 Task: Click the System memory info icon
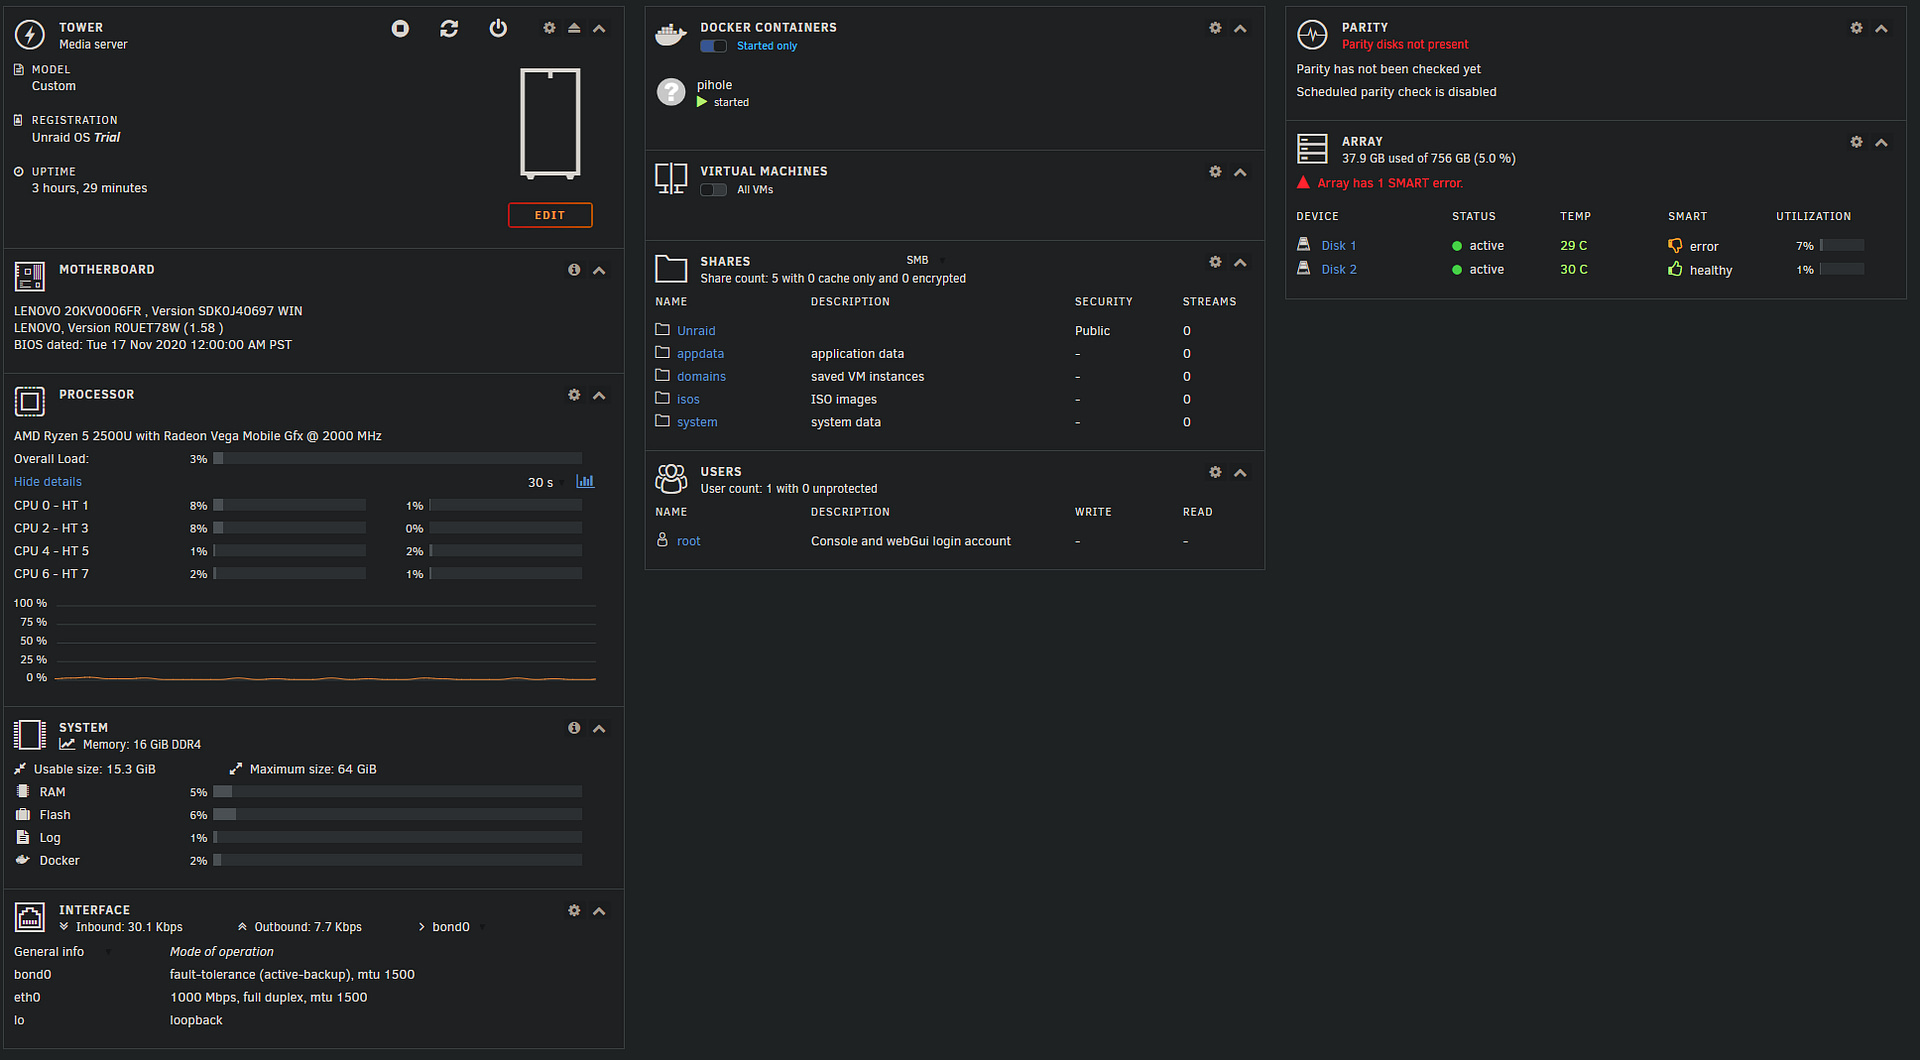click(x=574, y=728)
